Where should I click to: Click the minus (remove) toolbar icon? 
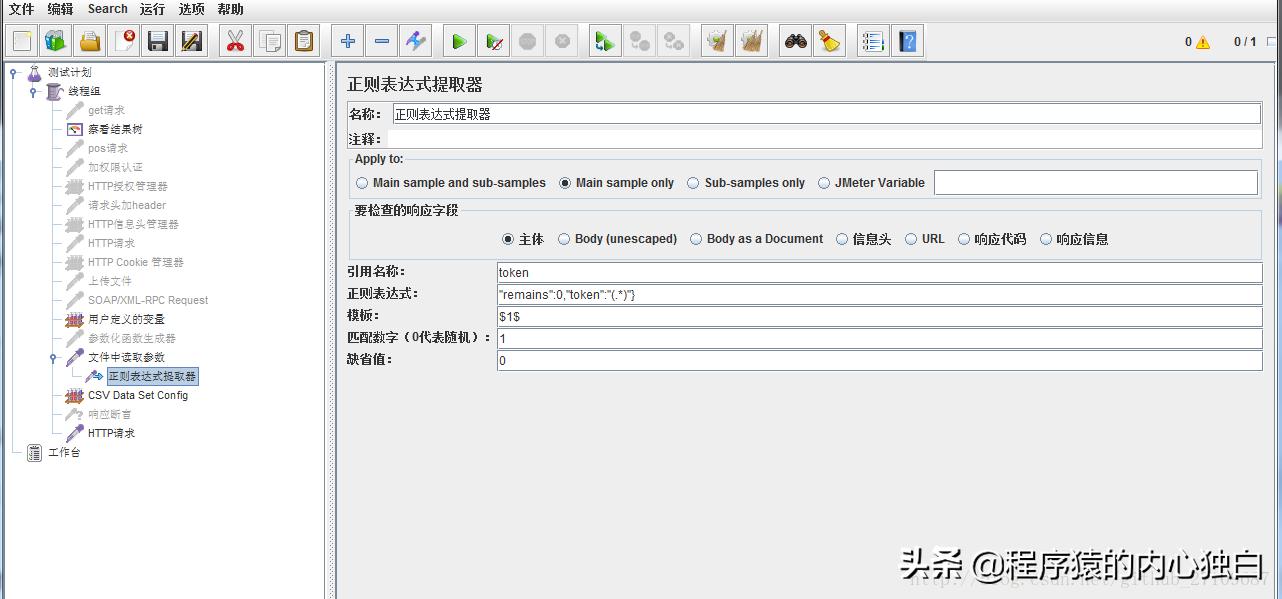pos(381,41)
